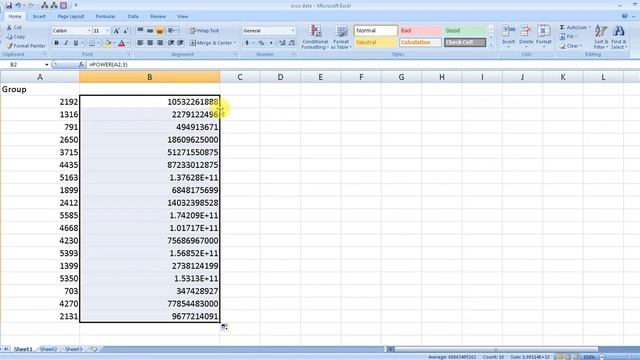Select column K header
The height and width of the screenshot is (360, 640).
(562, 77)
